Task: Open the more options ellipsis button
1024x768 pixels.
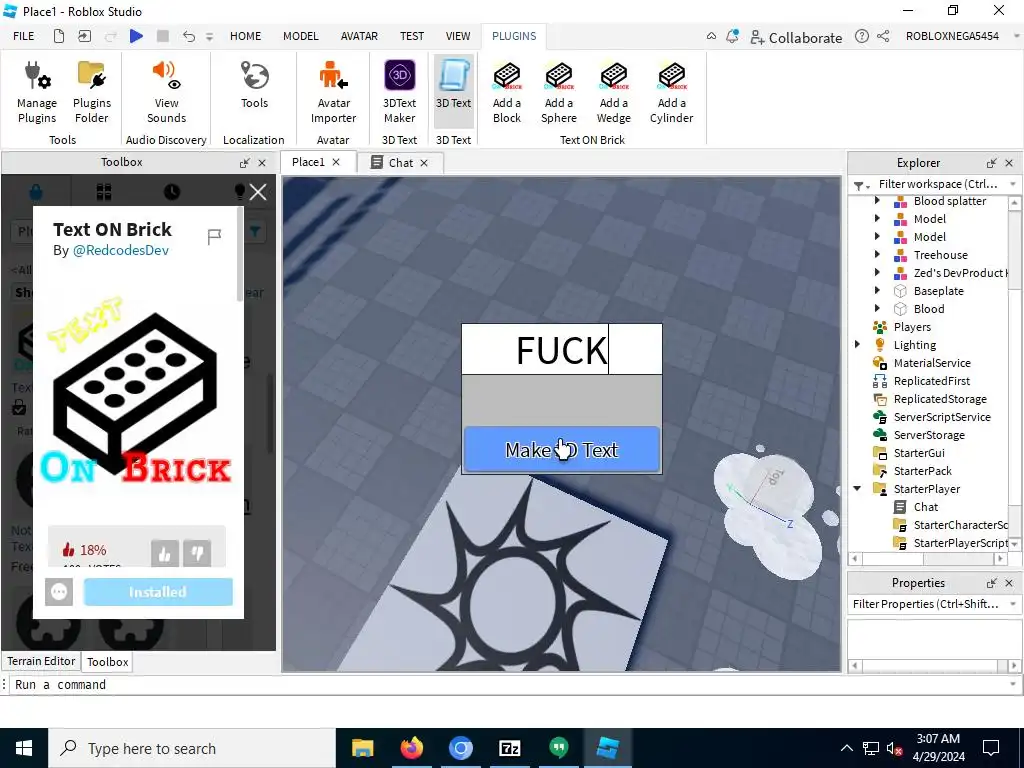Action: click(59, 592)
